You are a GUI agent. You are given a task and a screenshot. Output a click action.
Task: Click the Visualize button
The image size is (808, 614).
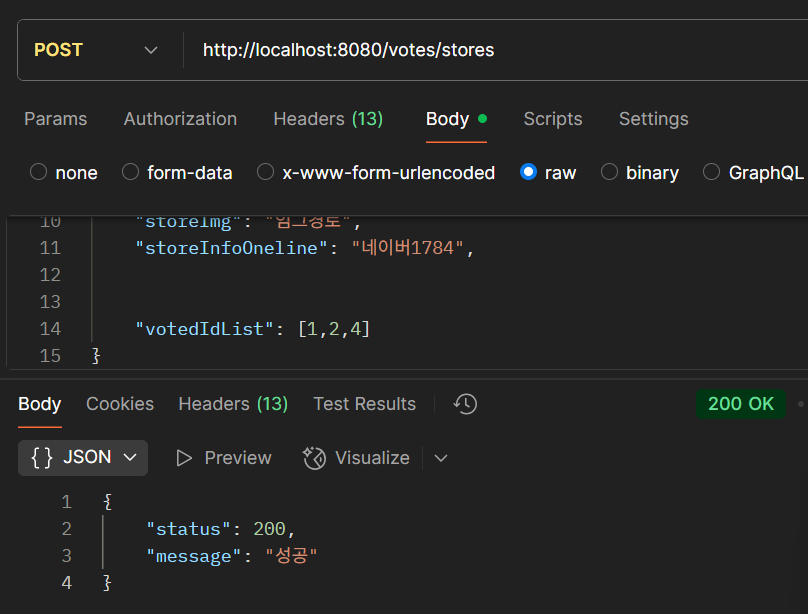tap(357, 457)
